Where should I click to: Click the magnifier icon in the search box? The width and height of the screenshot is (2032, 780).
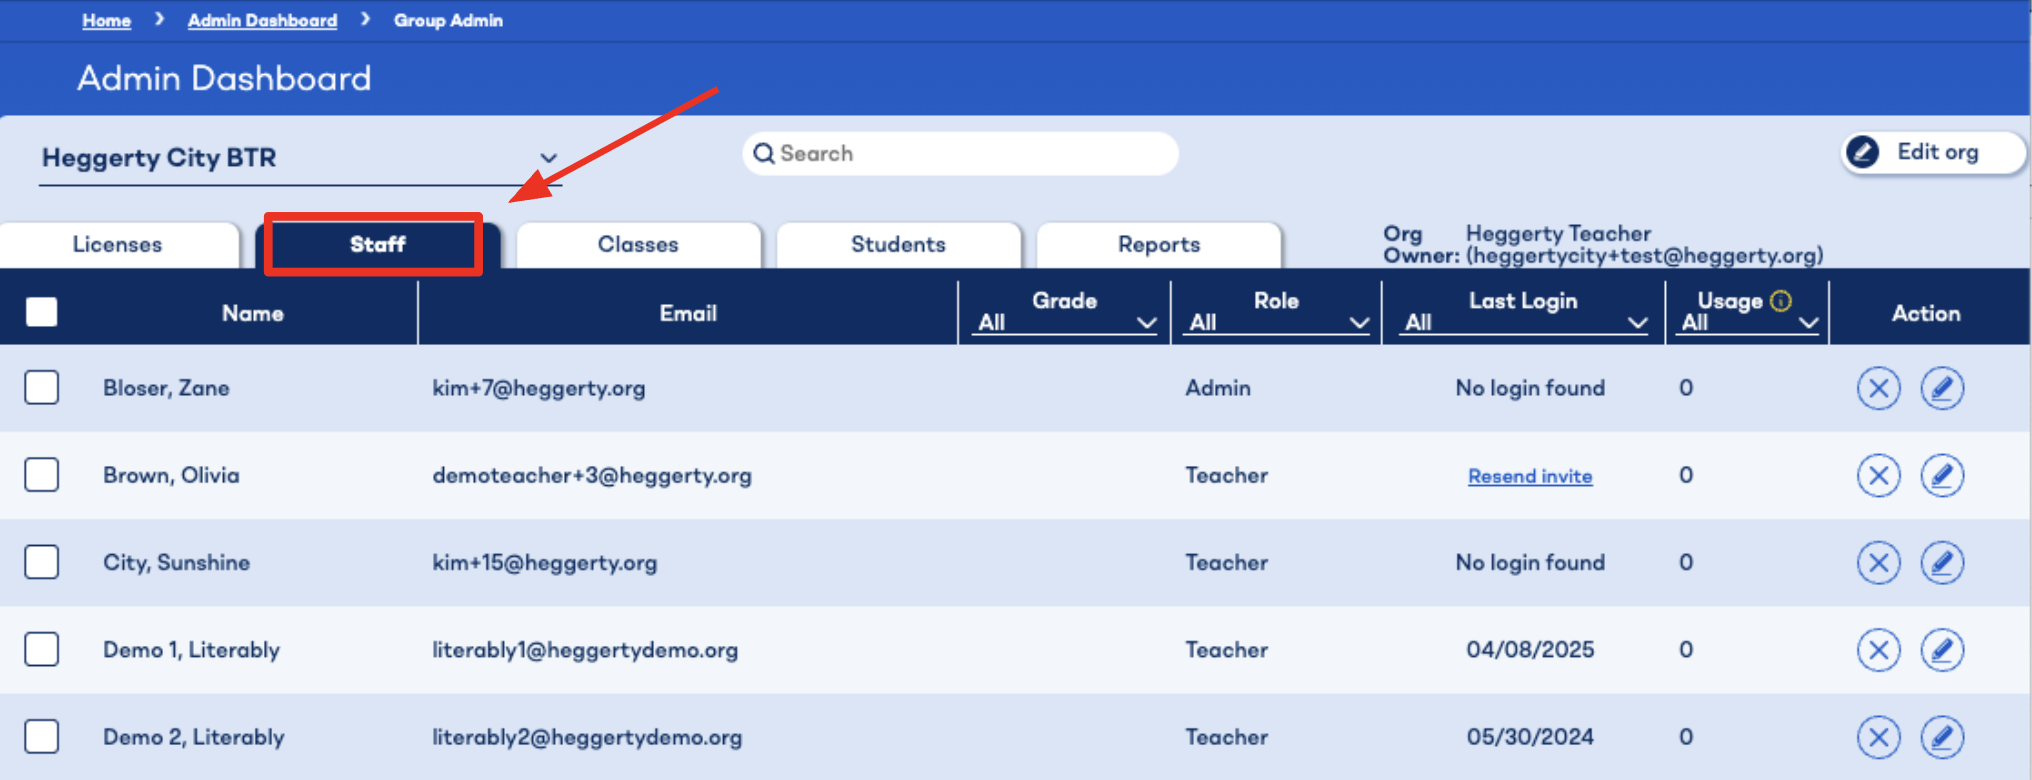tap(764, 153)
